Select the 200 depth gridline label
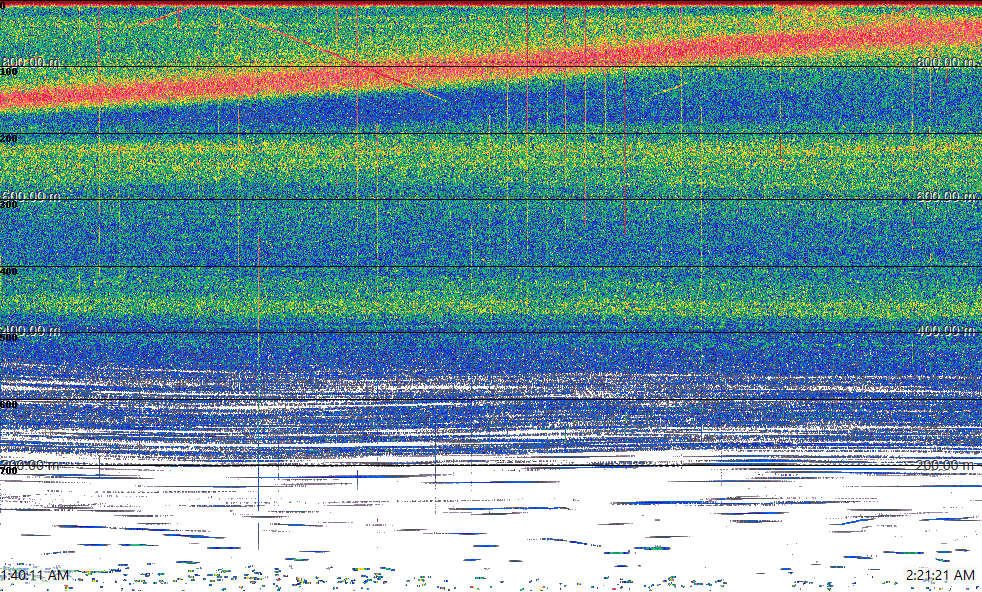 click(x=9, y=138)
